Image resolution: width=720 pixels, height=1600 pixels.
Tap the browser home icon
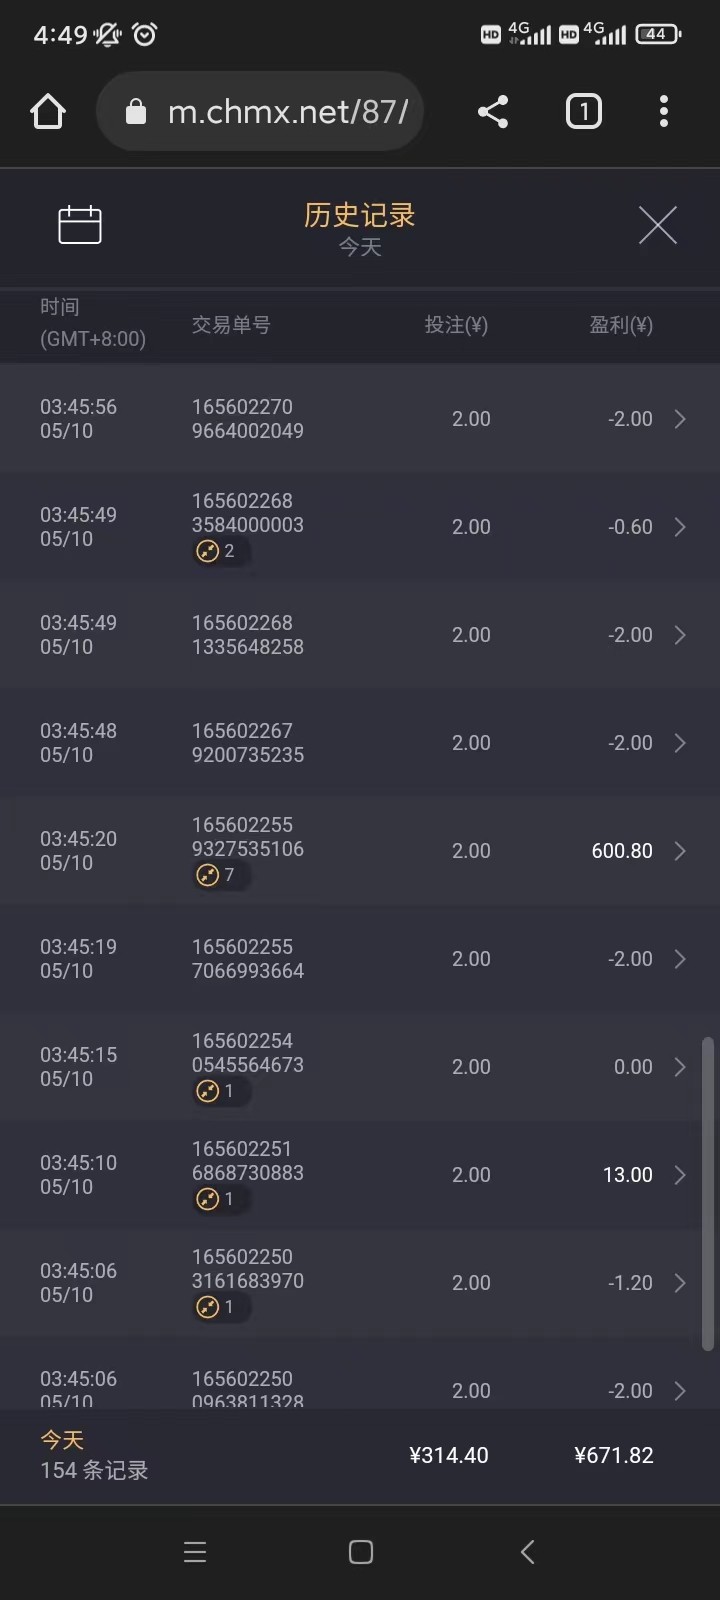point(48,112)
